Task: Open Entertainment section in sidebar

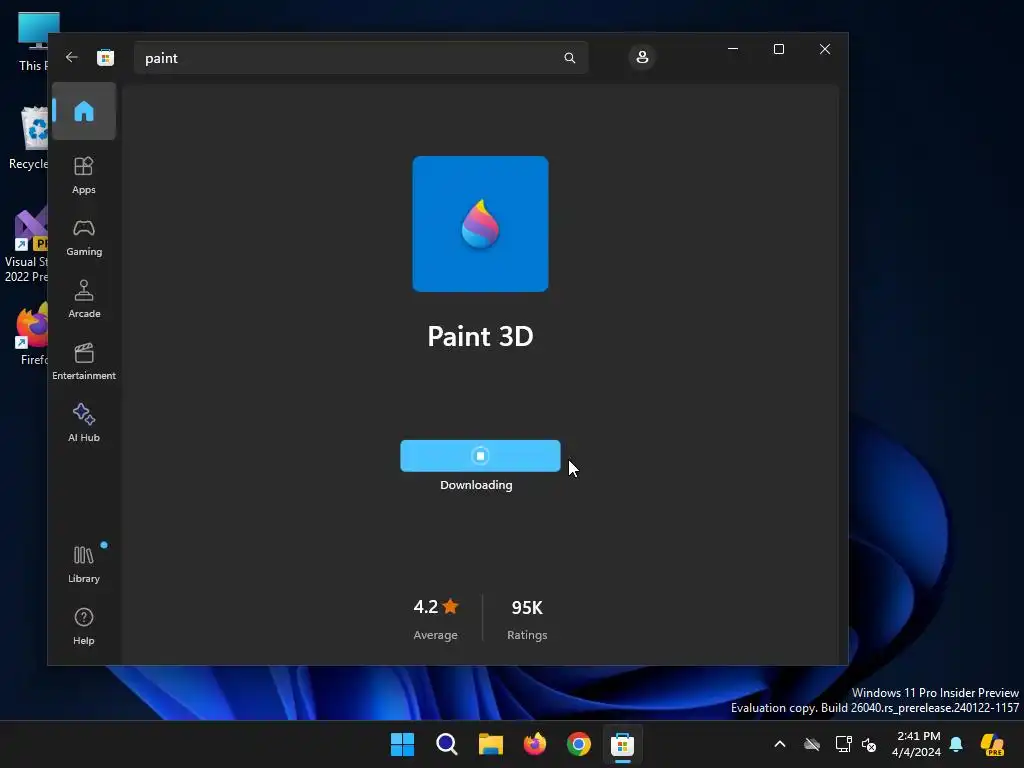Action: point(84,361)
